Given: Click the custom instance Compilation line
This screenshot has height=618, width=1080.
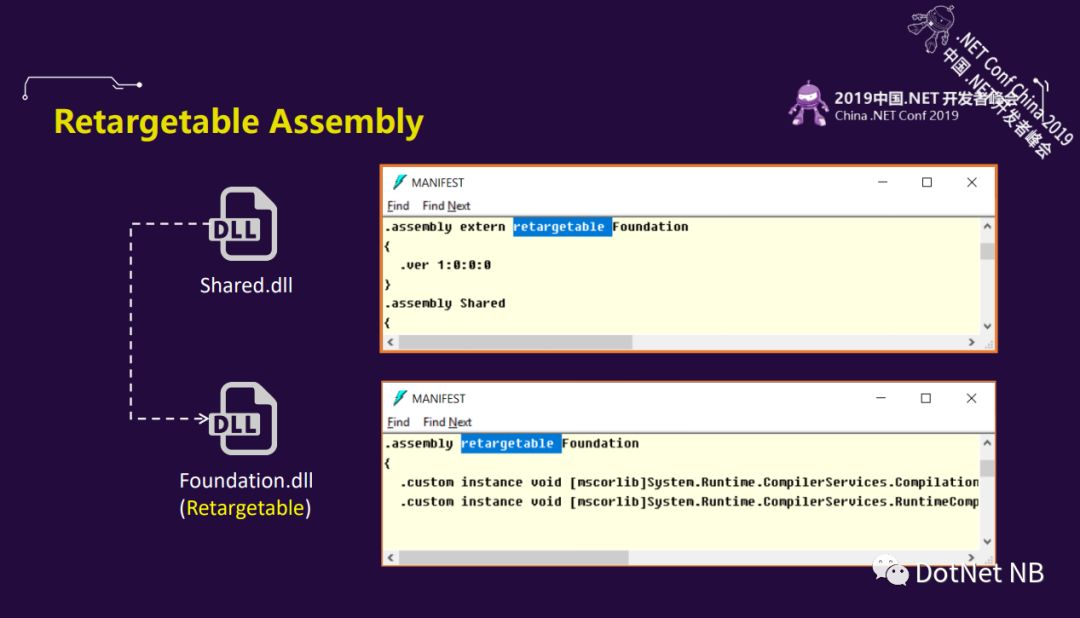Looking at the screenshot, I should click(x=689, y=482).
